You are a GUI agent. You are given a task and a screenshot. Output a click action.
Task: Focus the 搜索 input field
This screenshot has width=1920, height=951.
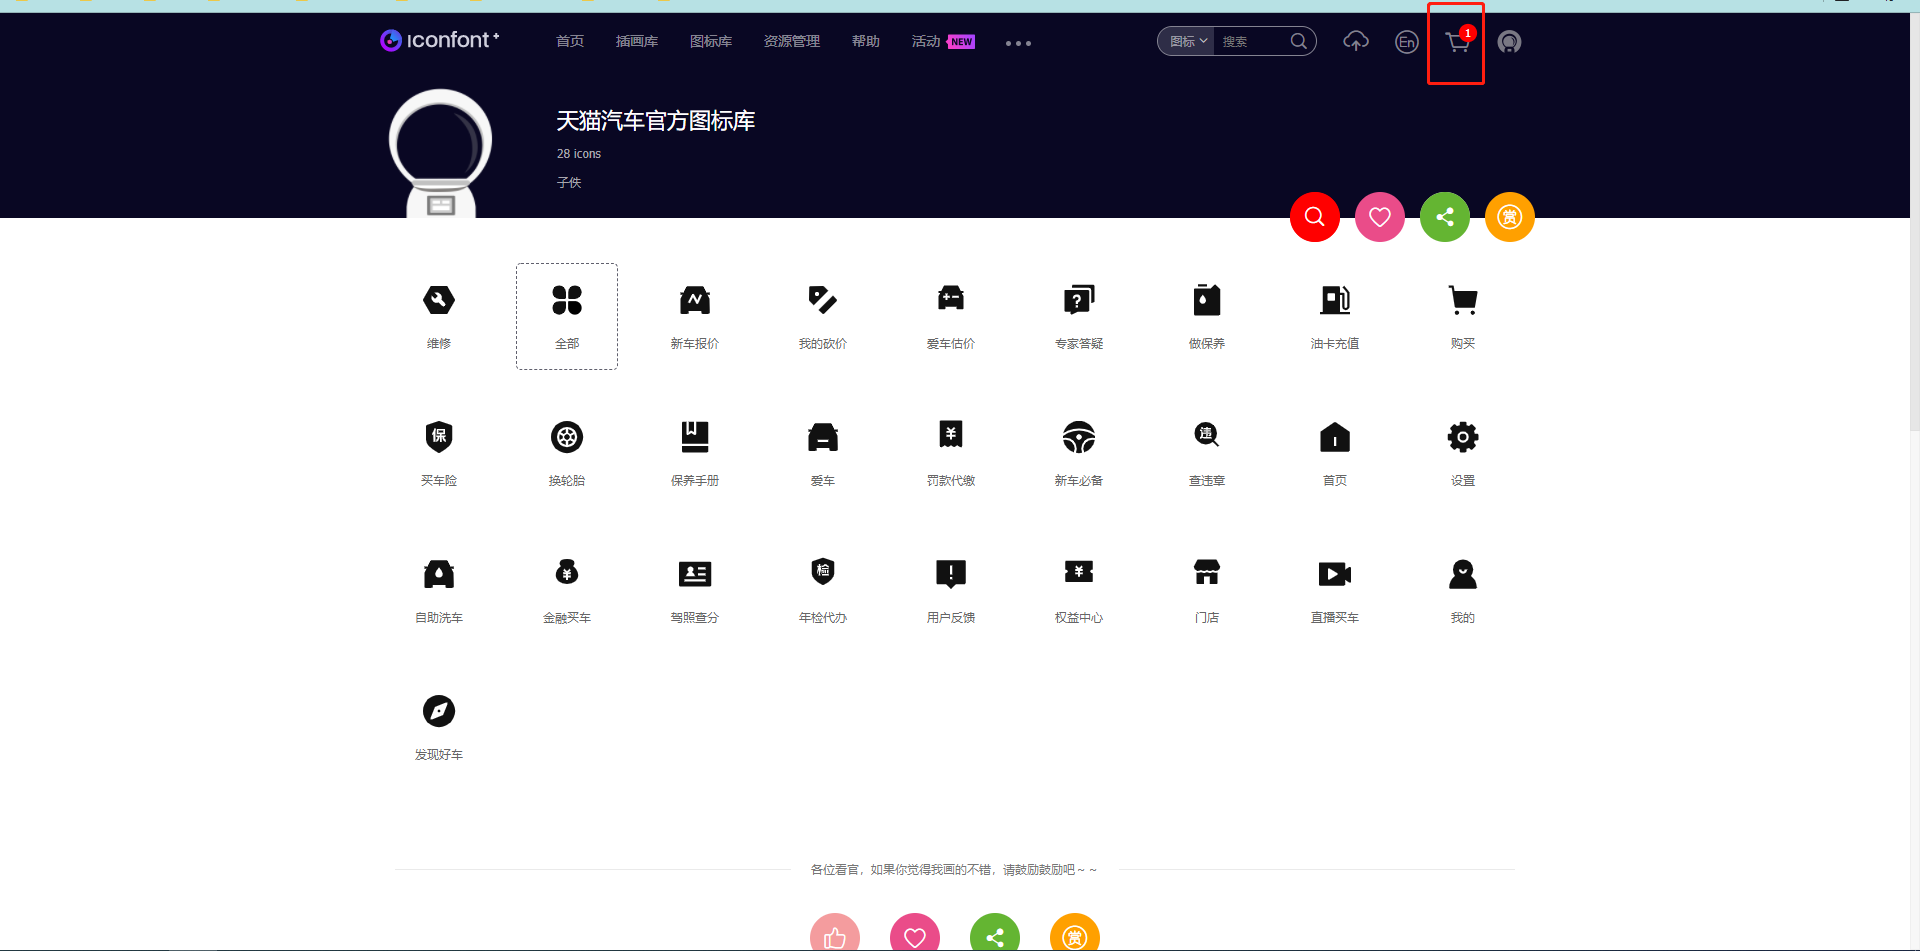1251,41
